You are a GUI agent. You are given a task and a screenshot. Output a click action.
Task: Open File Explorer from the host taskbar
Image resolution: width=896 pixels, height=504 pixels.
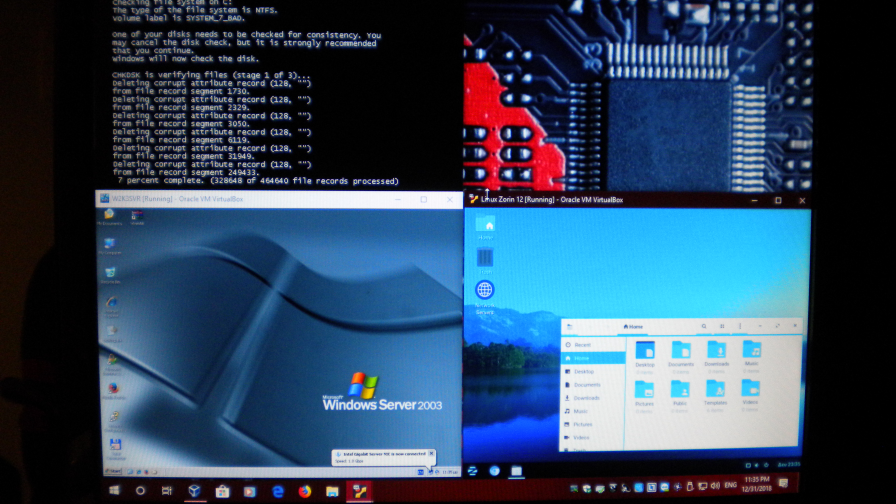pos(332,491)
